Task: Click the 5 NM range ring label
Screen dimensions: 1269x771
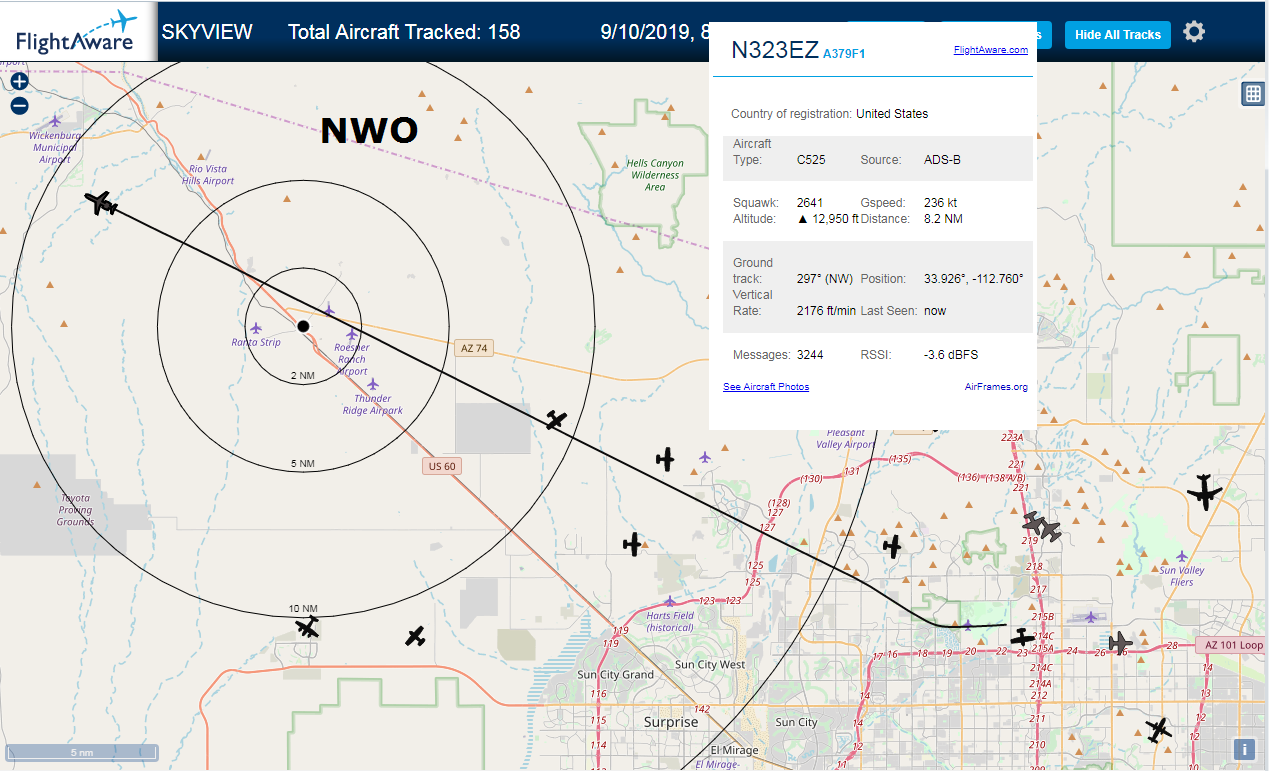Action: [302, 464]
